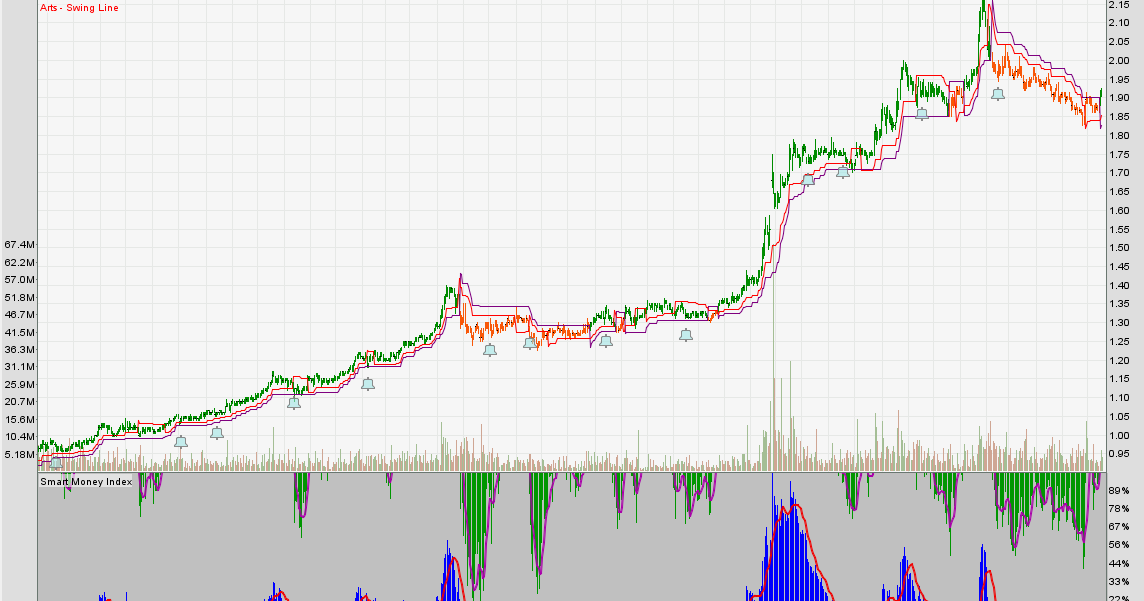
Task: Select the bell alert under the 1.40 spike
Action: 489,350
